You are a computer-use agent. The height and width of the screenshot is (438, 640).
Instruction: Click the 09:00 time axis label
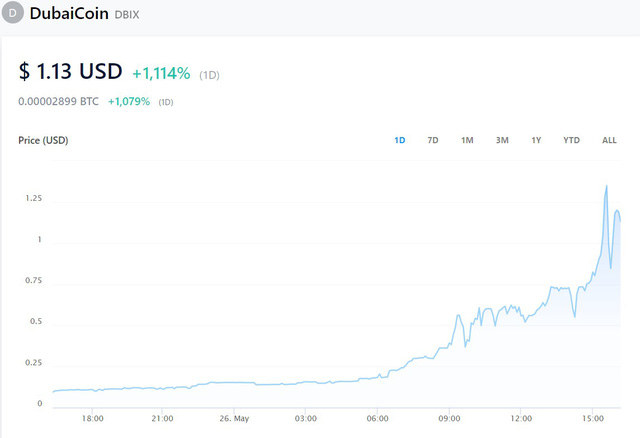[x=449, y=418]
